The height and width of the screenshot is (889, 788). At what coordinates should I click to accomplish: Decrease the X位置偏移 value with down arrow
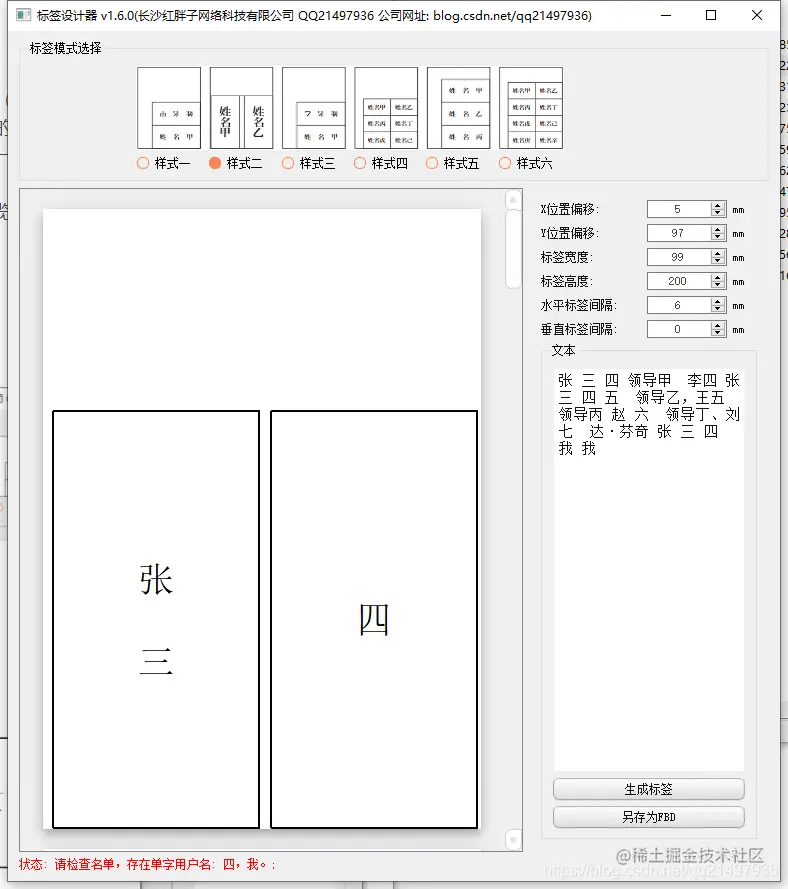[718, 213]
